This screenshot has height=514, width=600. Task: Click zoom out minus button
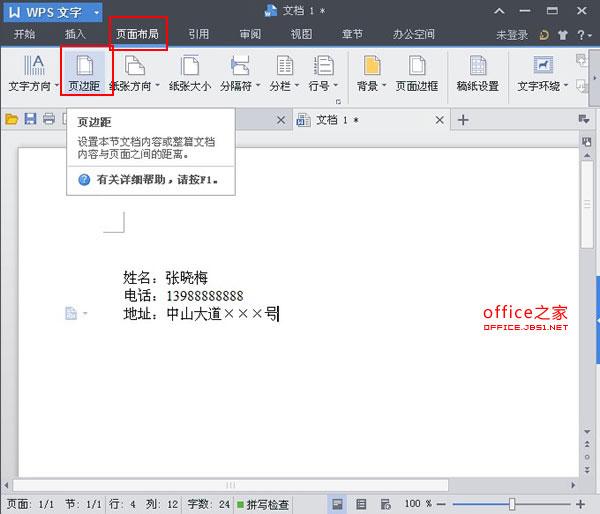tap(441, 504)
